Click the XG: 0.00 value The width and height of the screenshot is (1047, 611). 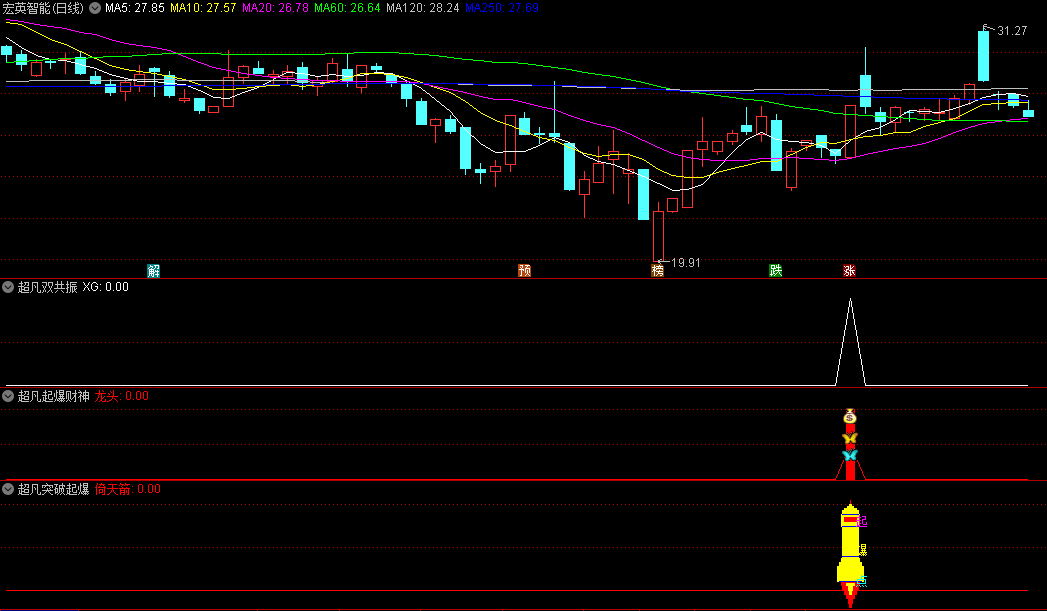[106, 287]
